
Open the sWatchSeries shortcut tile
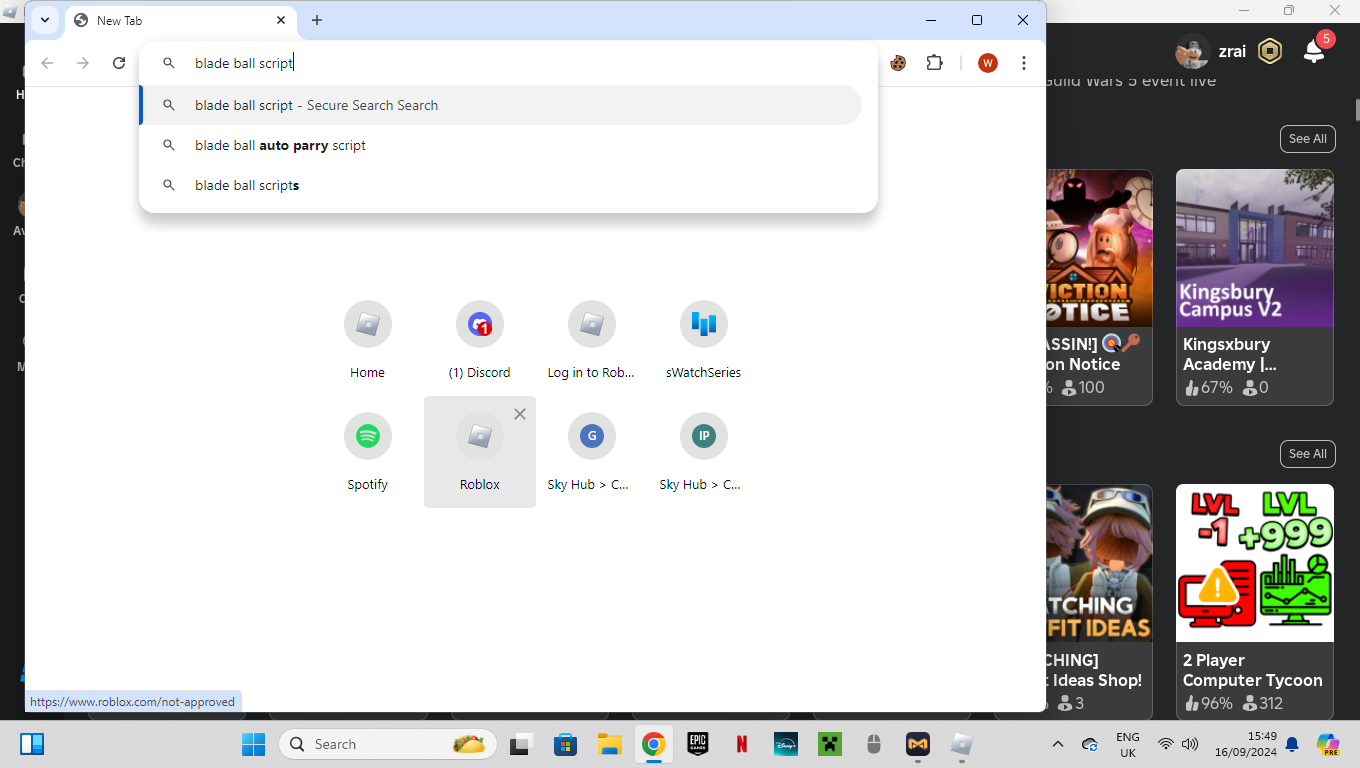[704, 340]
